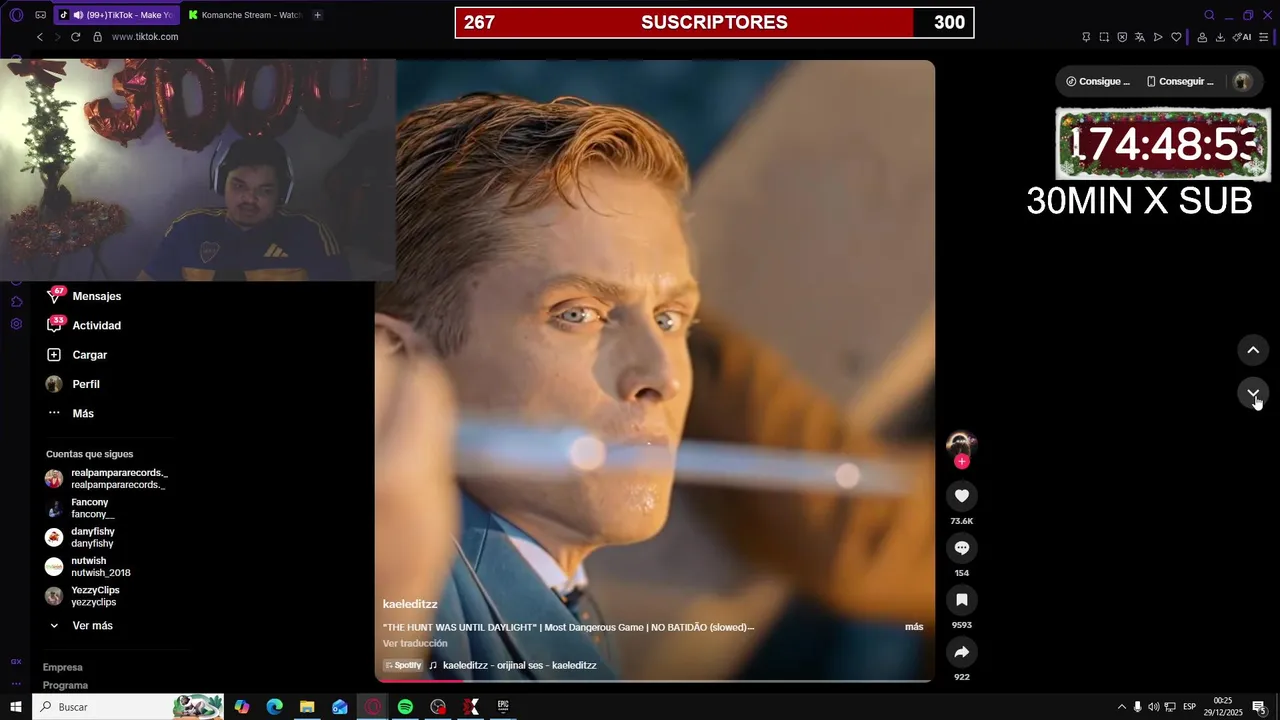Click 'Ver traducción' under the caption
Viewport: 1280px width, 720px height.
415,644
